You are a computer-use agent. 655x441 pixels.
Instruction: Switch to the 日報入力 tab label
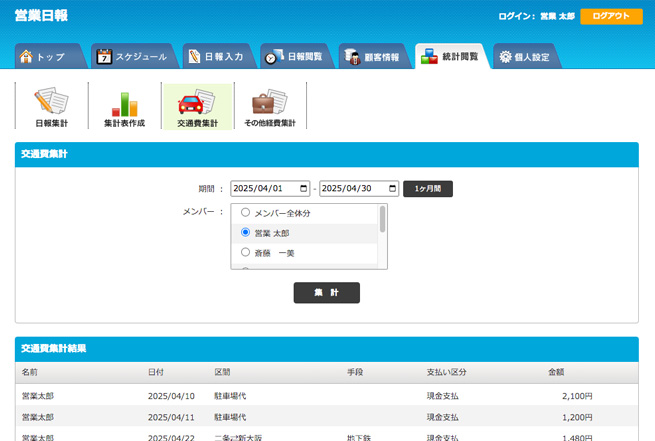(224, 57)
